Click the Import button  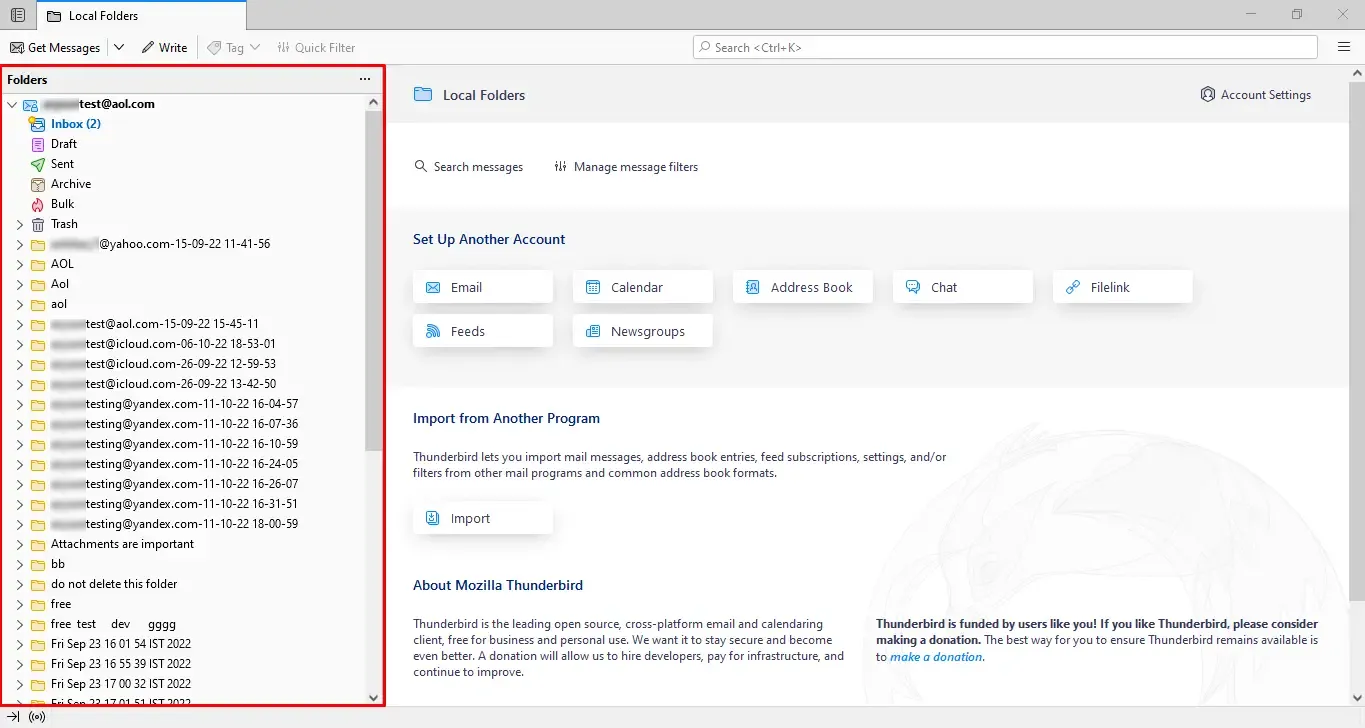point(483,518)
